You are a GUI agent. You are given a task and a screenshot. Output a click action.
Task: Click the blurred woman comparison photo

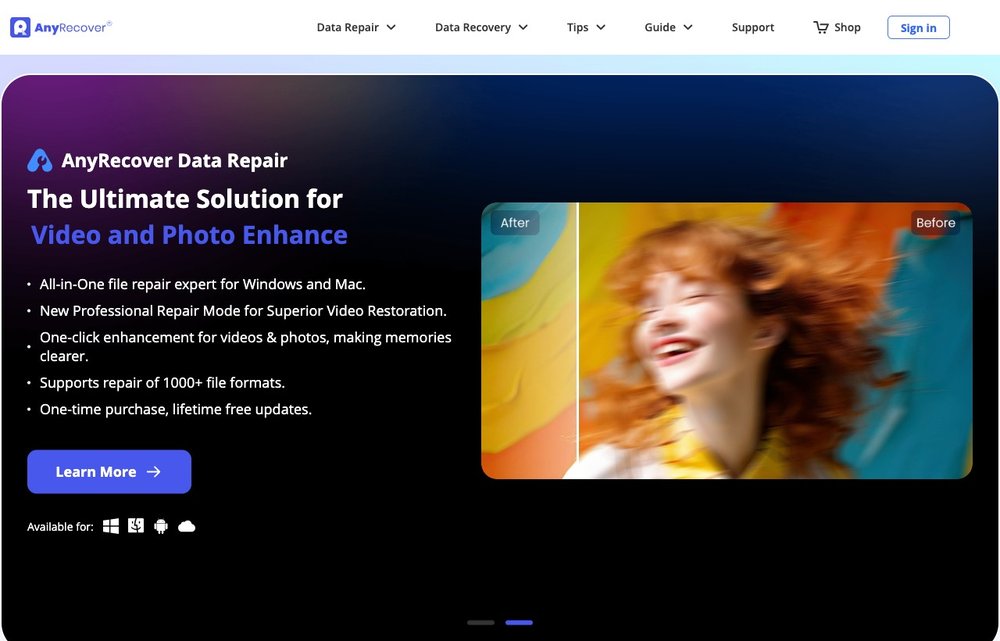coord(726,341)
